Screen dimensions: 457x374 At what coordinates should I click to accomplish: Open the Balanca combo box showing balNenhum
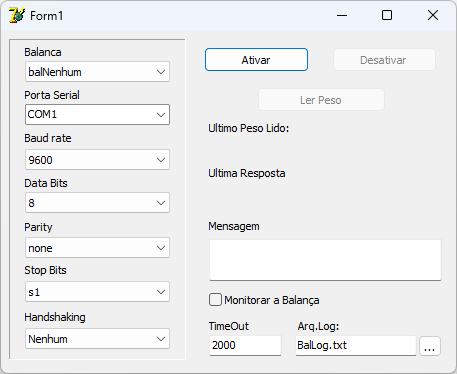pyautogui.click(x=97, y=72)
